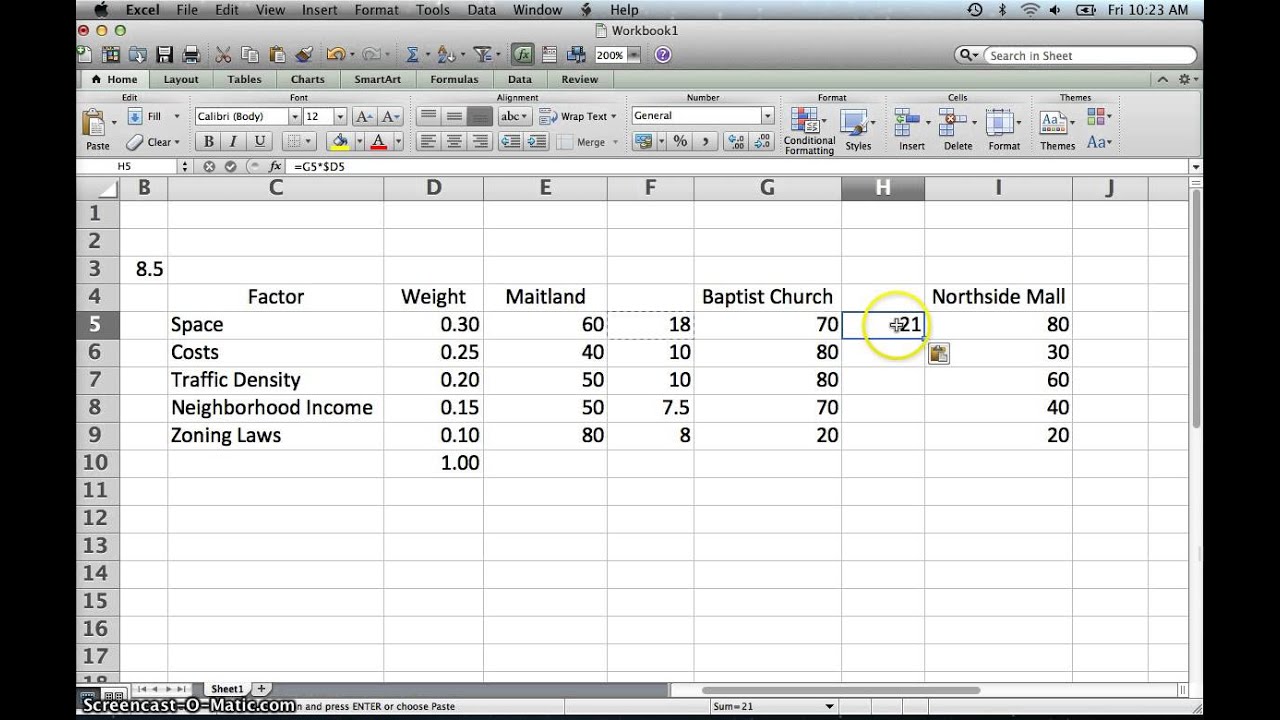Cancel the formula entry with X icon

tap(209, 166)
